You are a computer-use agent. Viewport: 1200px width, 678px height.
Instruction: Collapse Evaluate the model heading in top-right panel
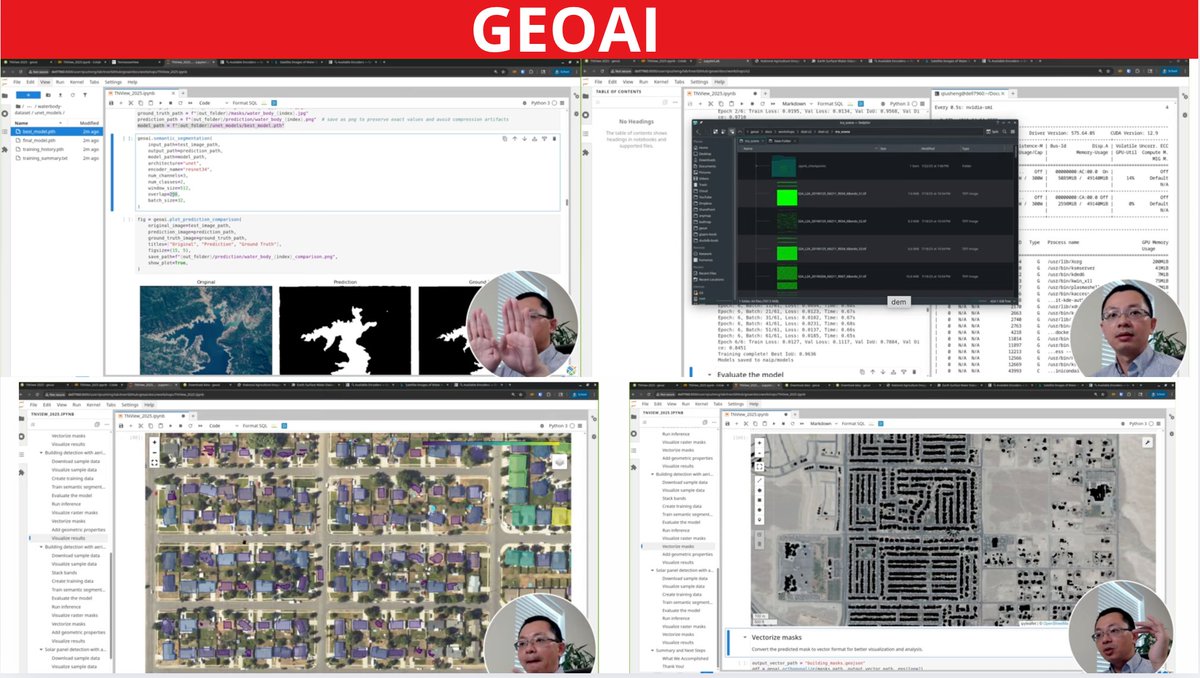(707, 373)
